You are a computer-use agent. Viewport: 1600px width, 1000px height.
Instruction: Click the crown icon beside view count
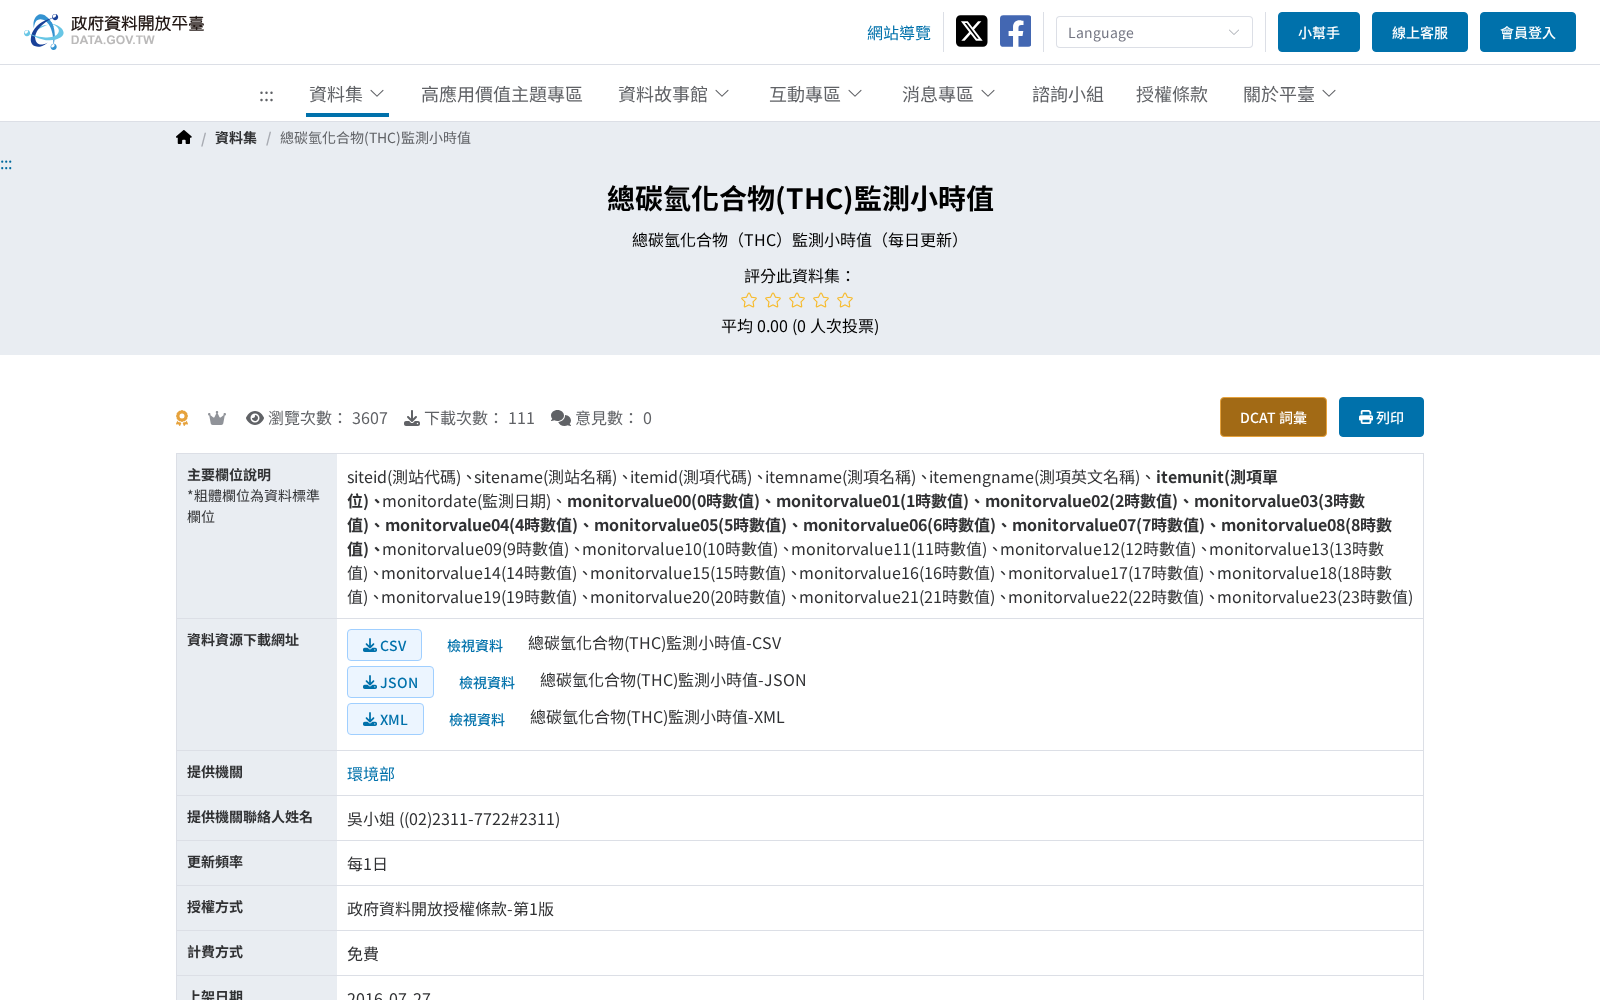(217, 418)
